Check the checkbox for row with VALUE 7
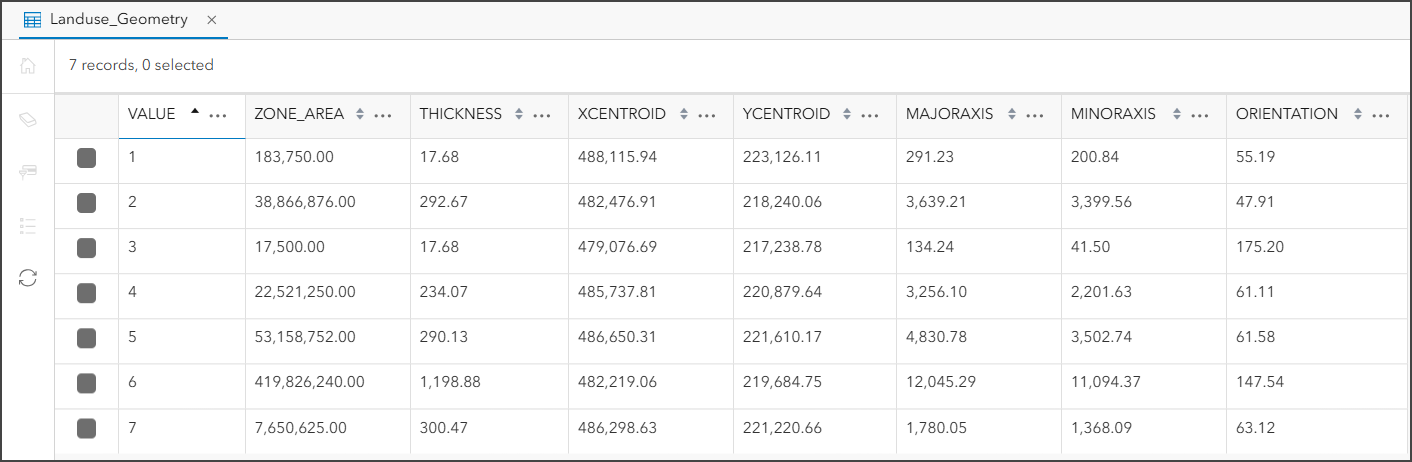 (87, 428)
